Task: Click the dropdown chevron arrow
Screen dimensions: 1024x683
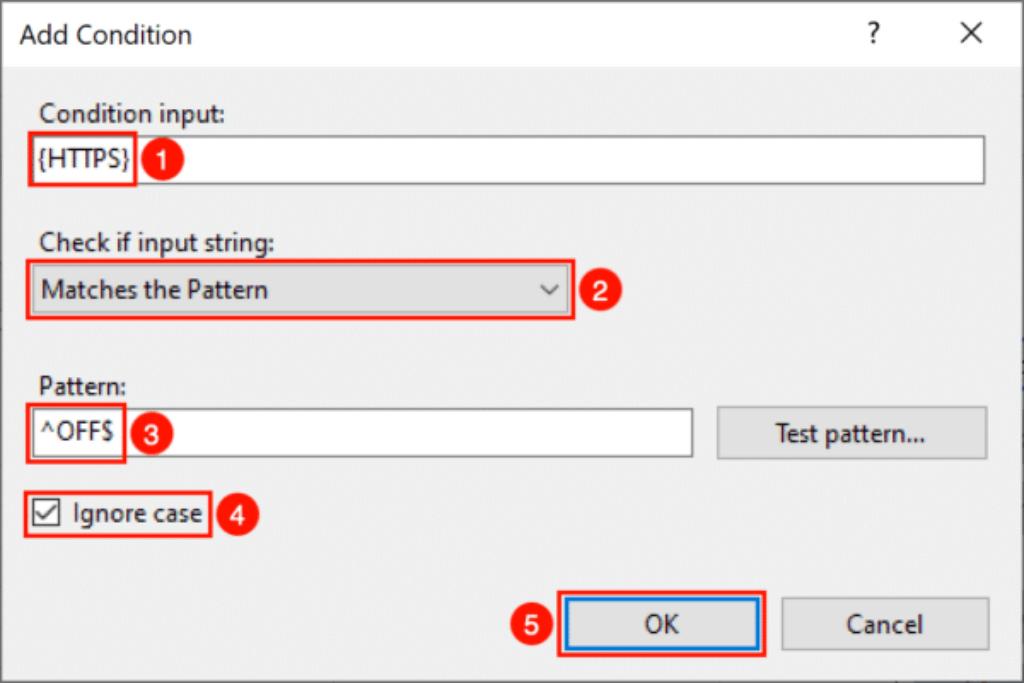Action: tap(549, 289)
